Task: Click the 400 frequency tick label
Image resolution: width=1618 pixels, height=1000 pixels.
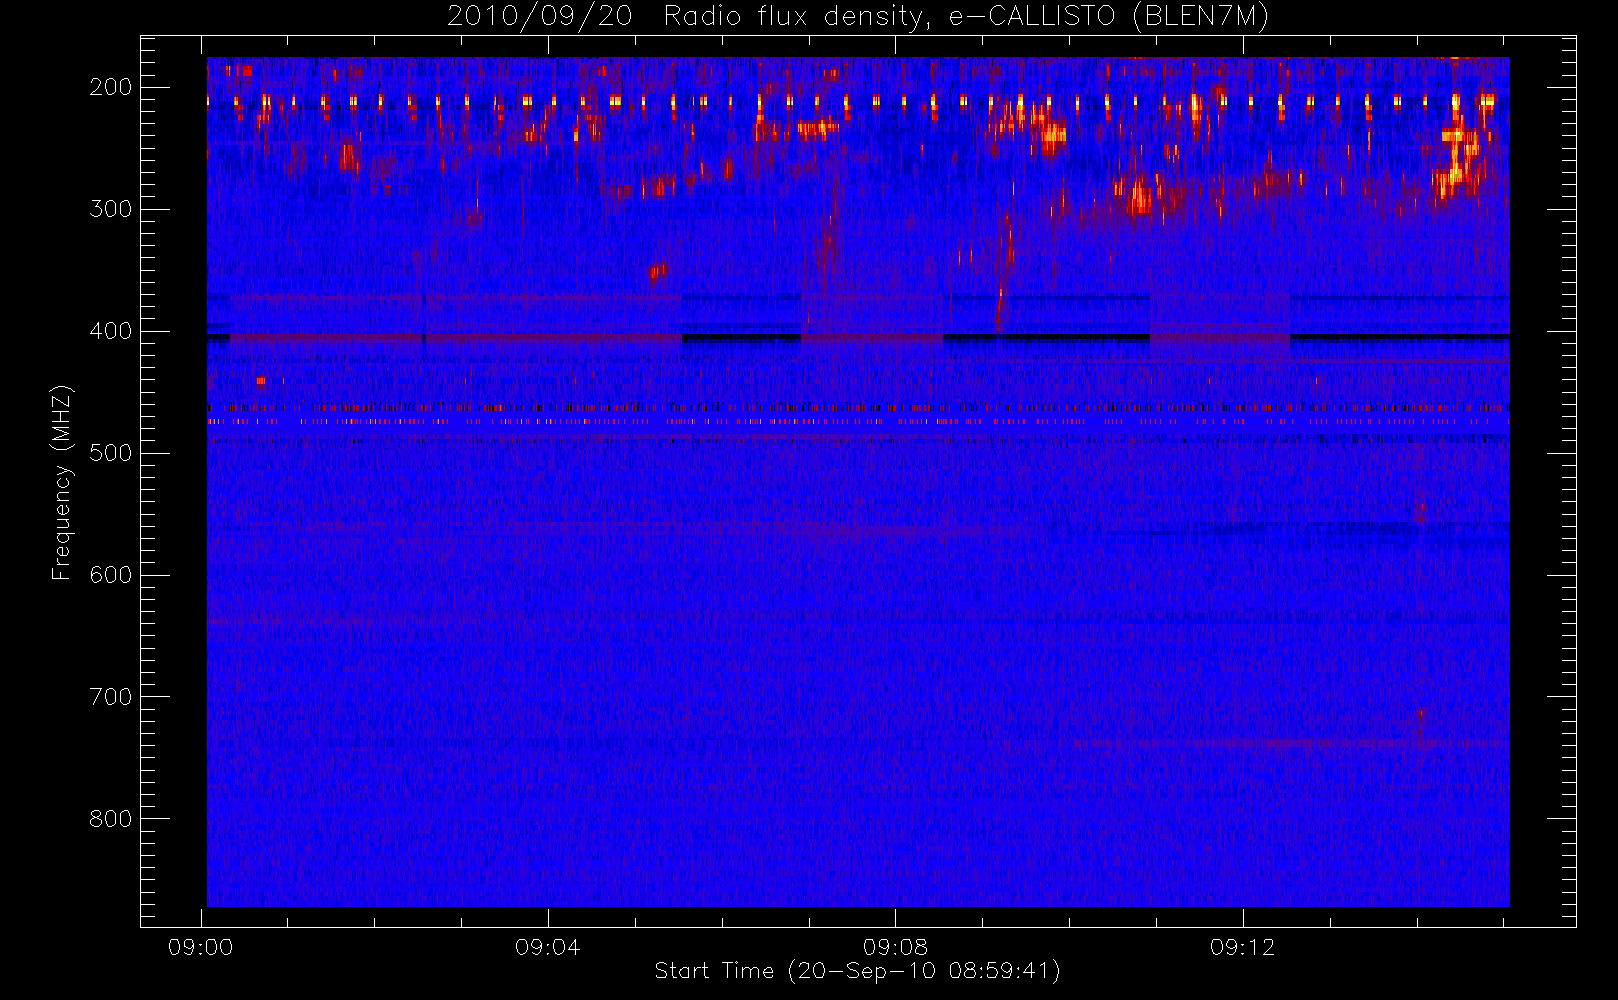Action: (x=111, y=331)
